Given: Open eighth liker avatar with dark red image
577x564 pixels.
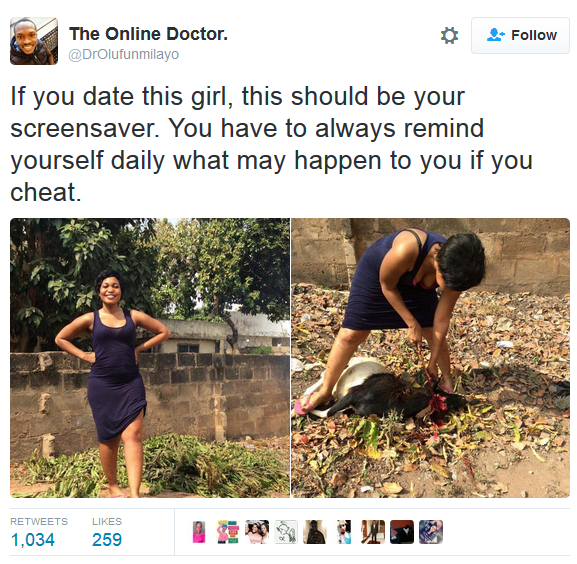Looking at the screenshot, I should (x=402, y=532).
